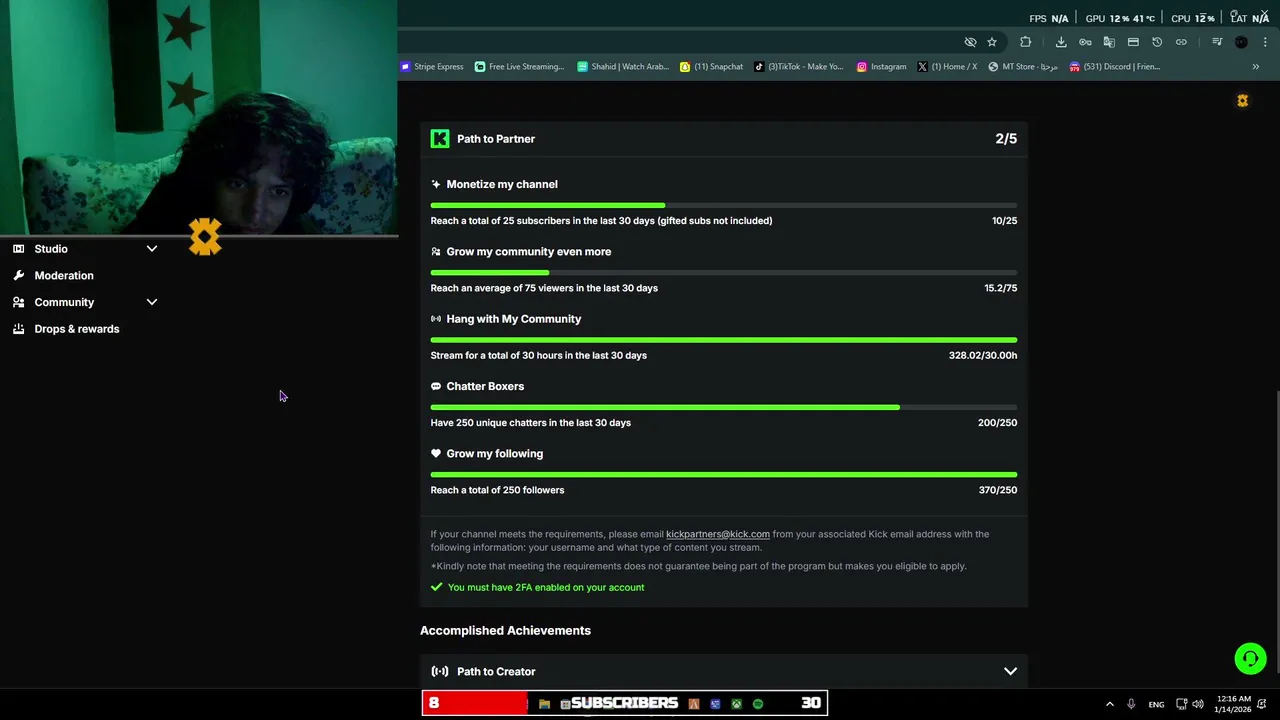Click the broadcast icon beside Path to Creator
The image size is (1280, 720).
(x=440, y=672)
